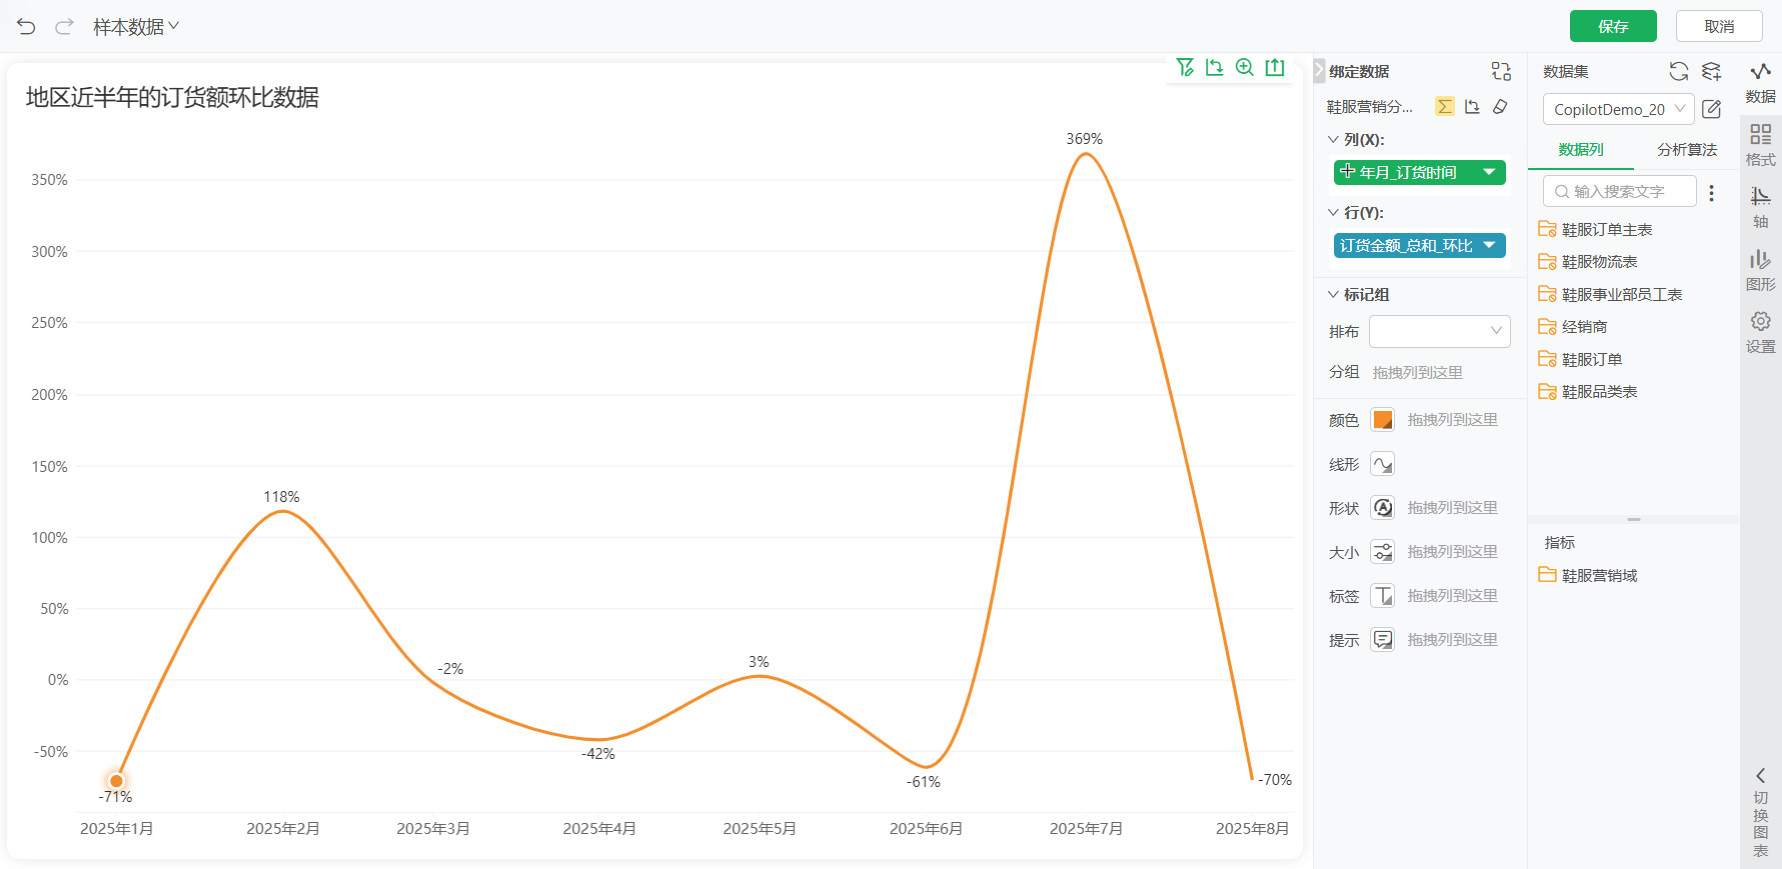The width and height of the screenshot is (1782, 869).
Task: Select the 数据列 tab
Action: (1580, 150)
